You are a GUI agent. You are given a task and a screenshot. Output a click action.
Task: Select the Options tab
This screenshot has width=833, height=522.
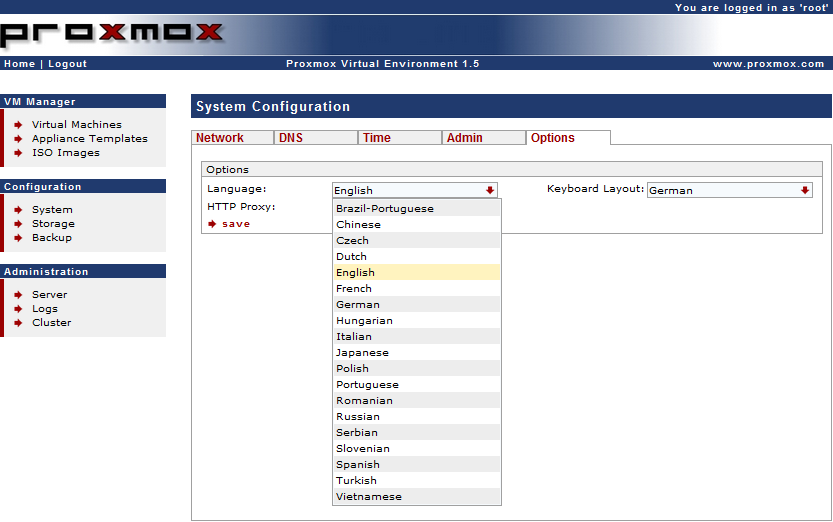click(x=568, y=138)
